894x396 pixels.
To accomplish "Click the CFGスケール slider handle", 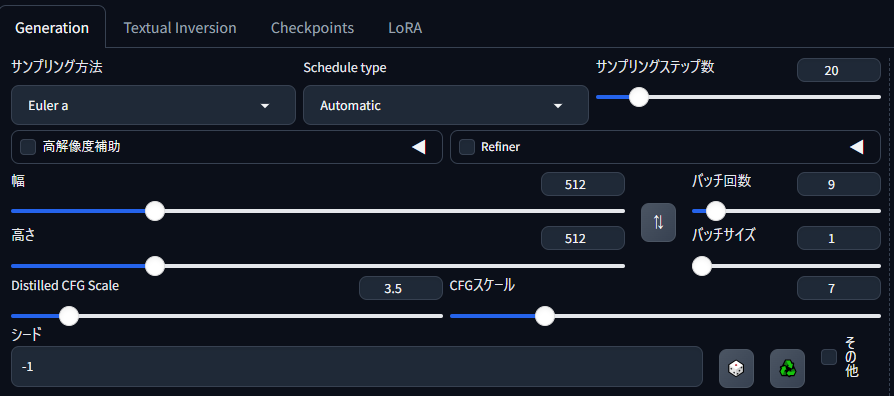I will tap(545, 316).
